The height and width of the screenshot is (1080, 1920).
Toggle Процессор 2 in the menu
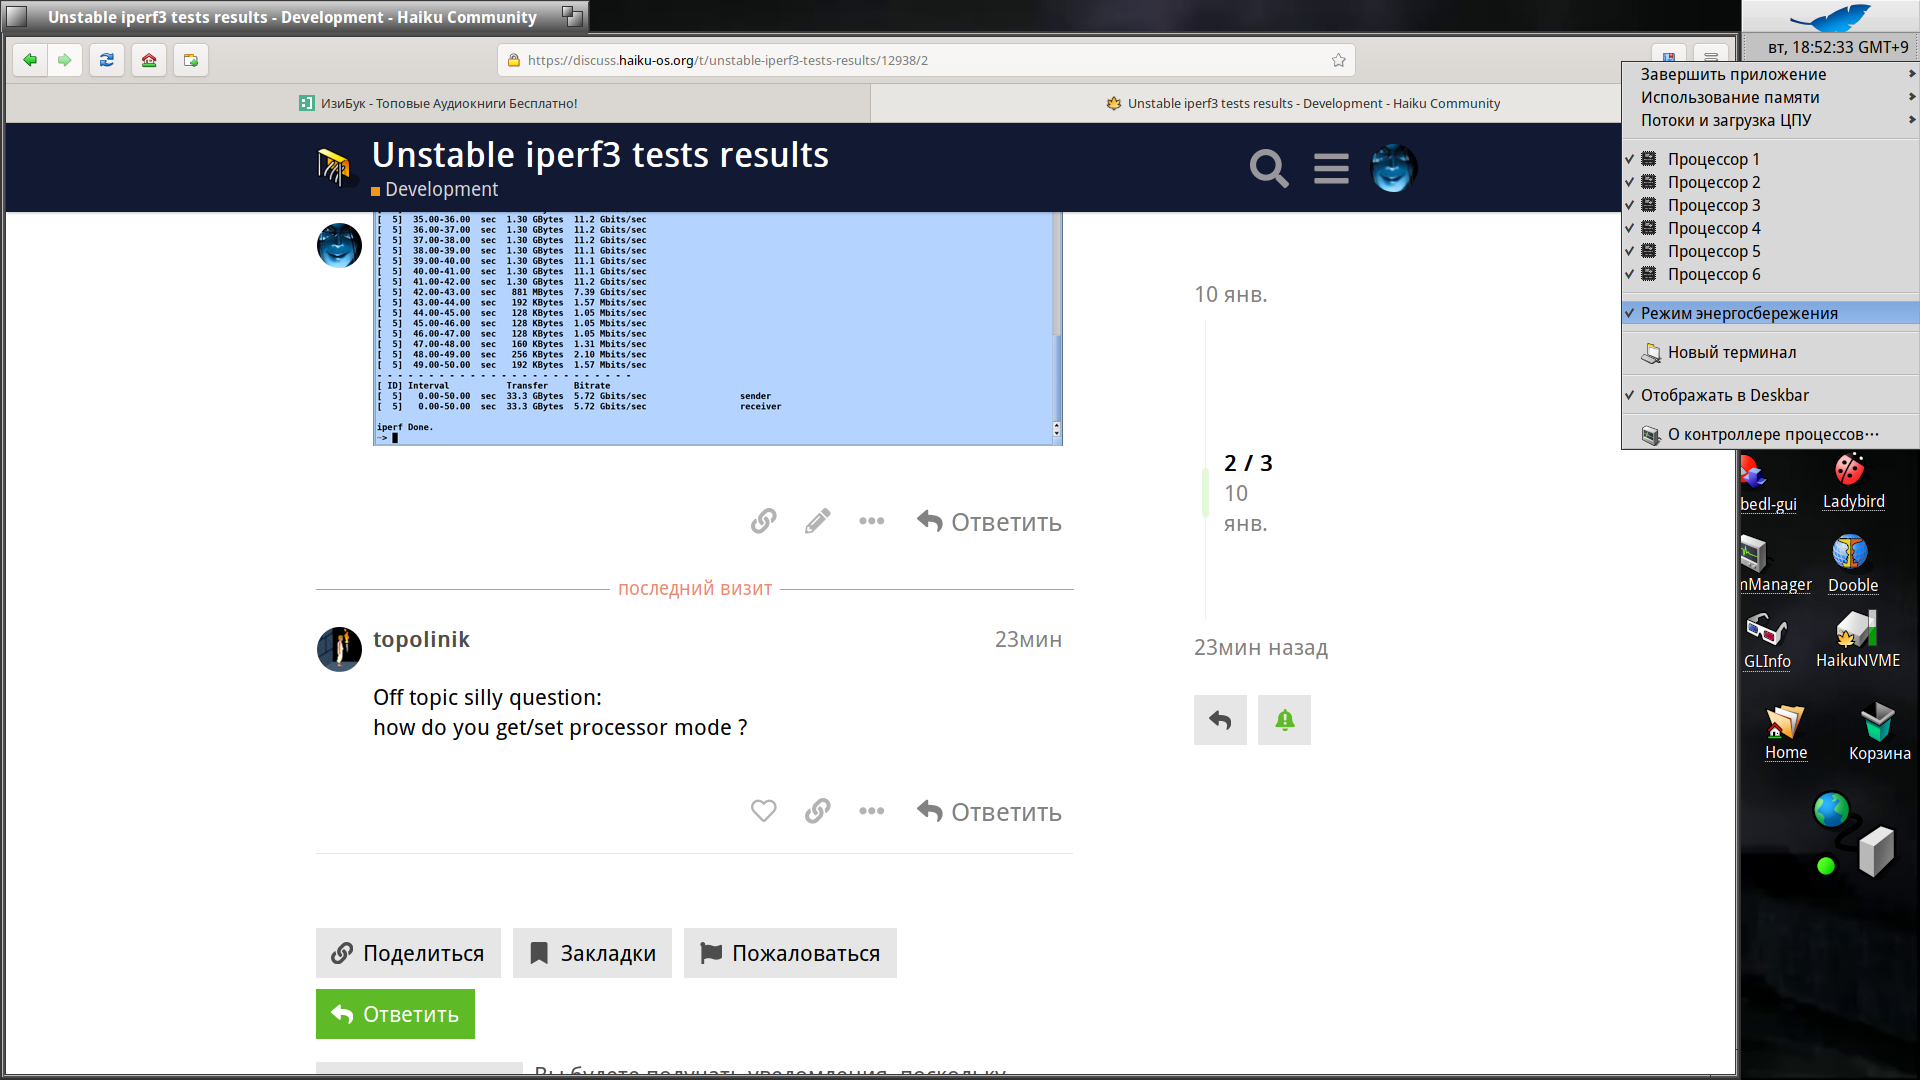point(1770,182)
